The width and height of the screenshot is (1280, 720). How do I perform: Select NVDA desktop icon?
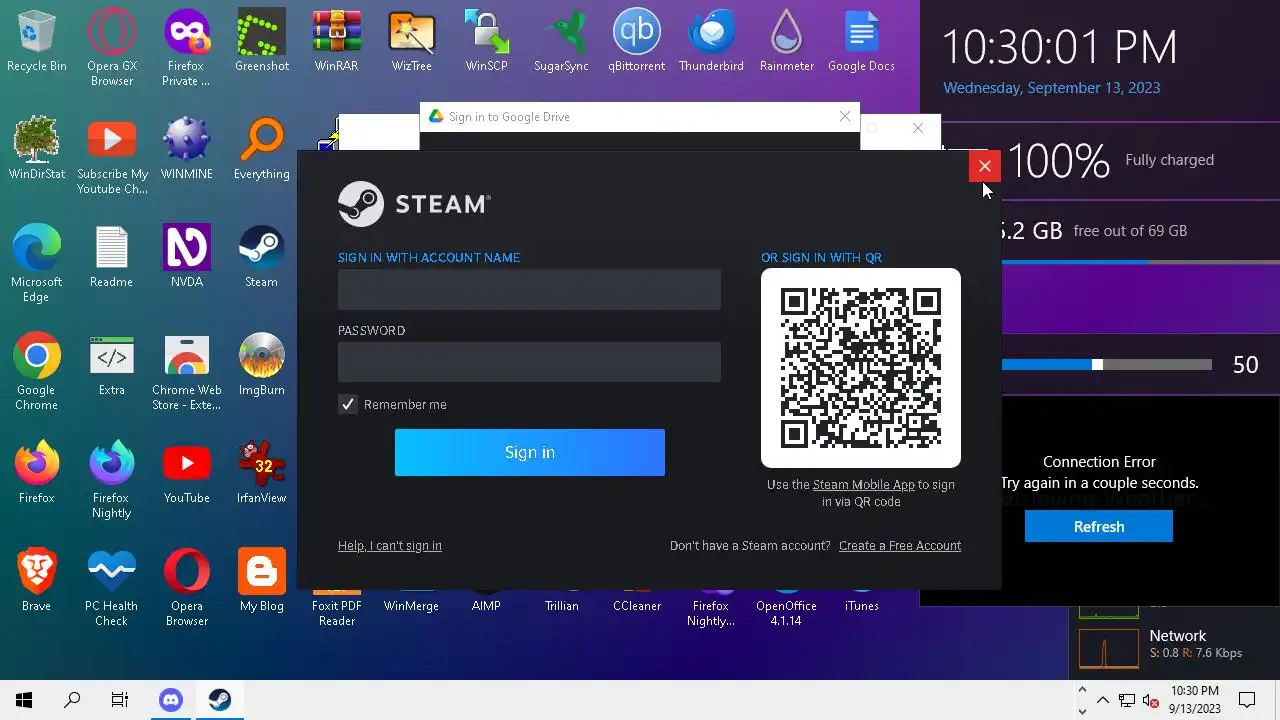click(x=186, y=258)
